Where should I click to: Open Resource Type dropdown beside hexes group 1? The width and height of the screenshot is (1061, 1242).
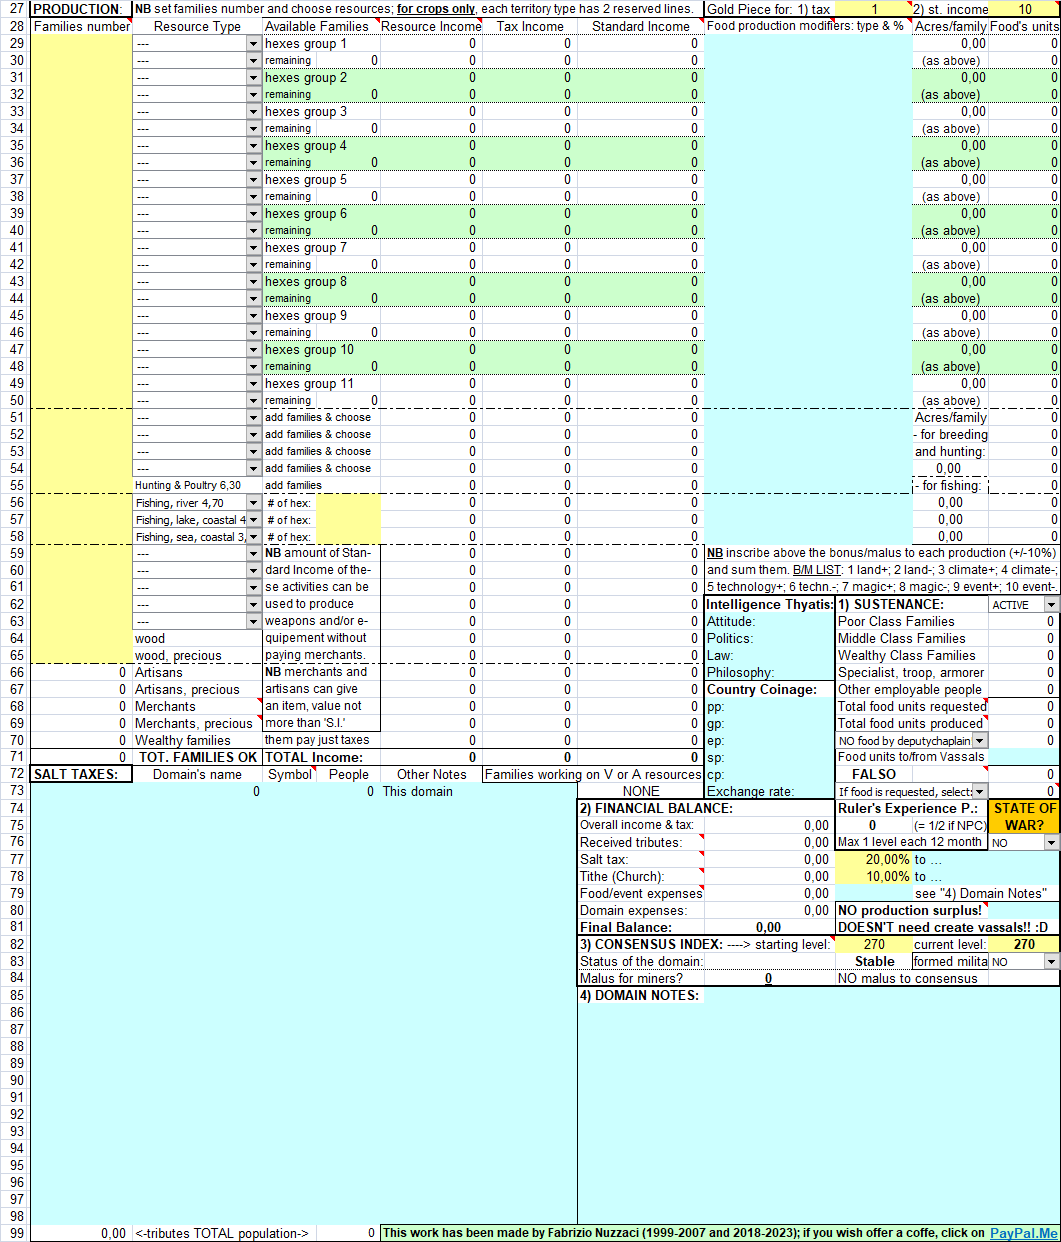(x=254, y=44)
